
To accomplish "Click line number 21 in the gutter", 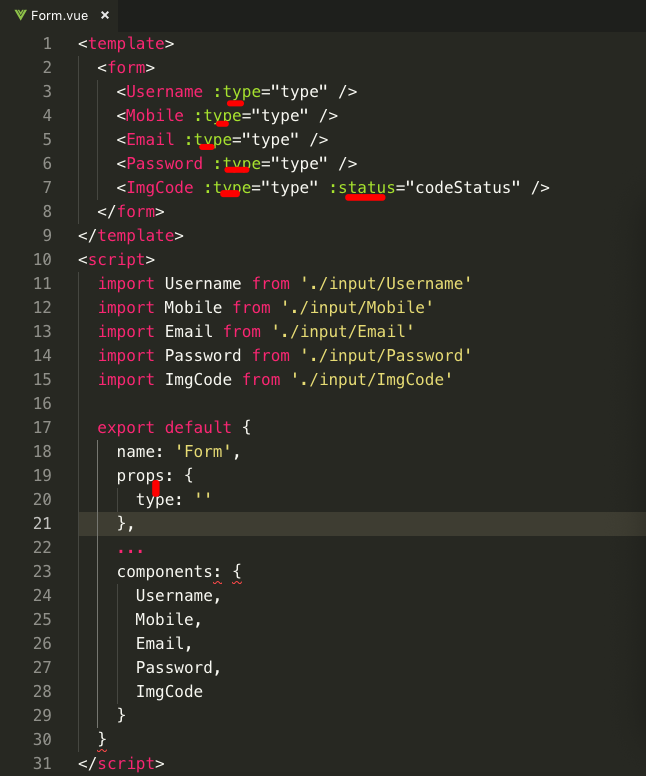I will point(43,524).
